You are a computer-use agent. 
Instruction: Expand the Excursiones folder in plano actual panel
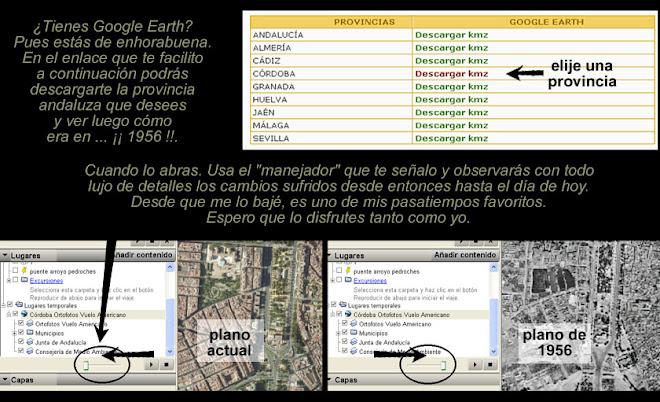9,281
